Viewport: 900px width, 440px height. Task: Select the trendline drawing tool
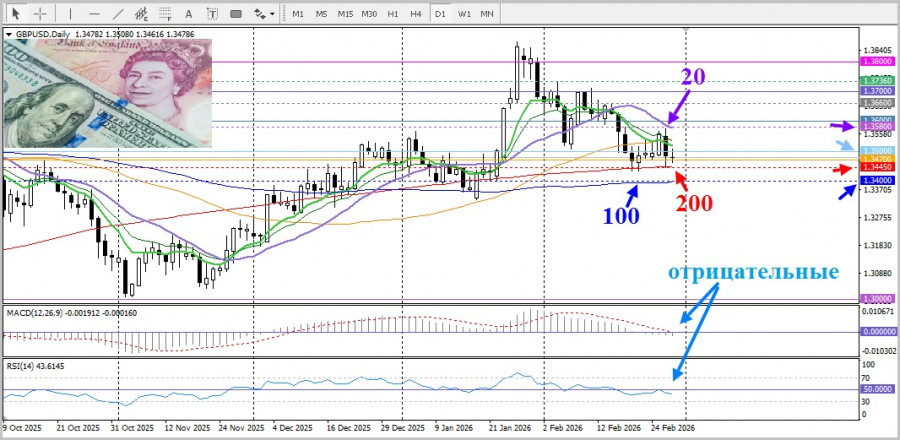point(115,14)
